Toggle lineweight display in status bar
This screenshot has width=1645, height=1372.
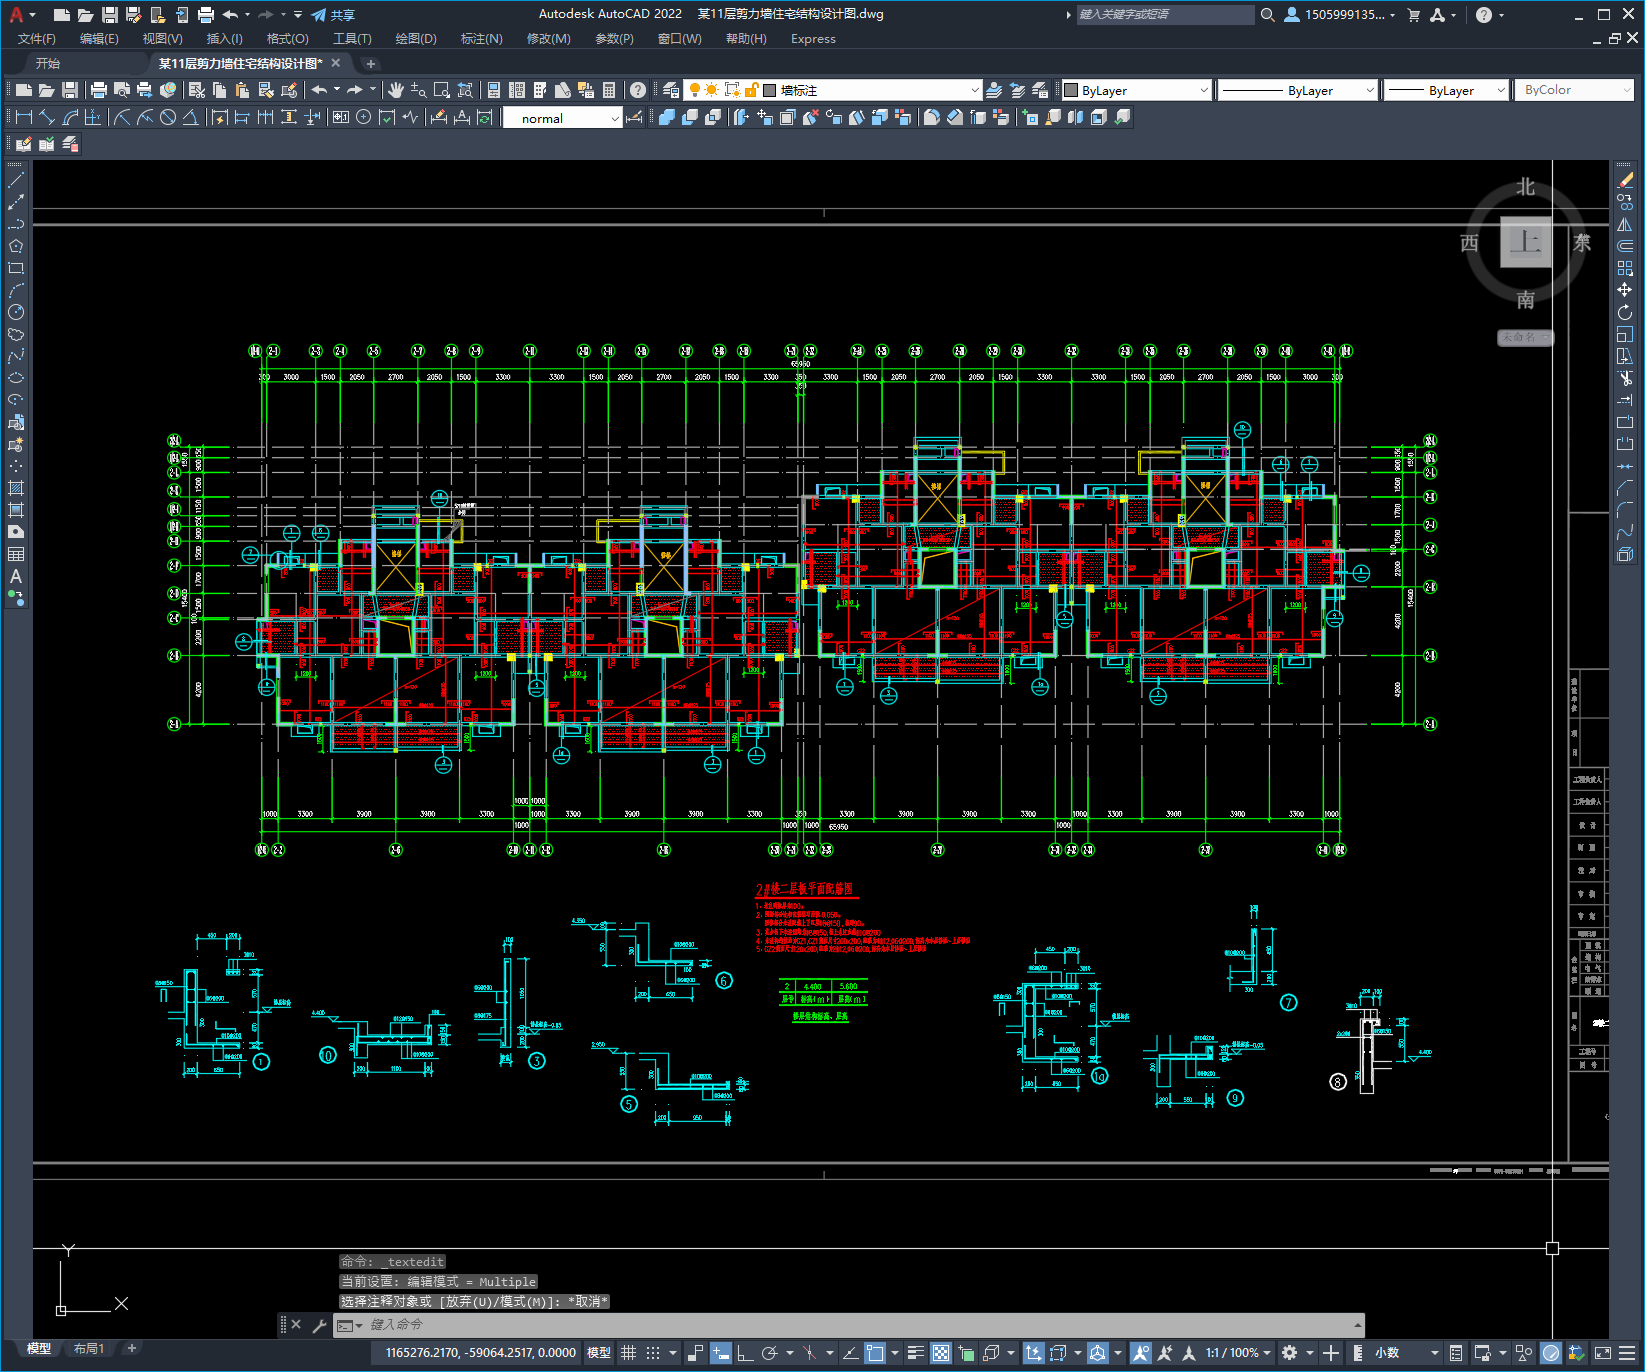tap(915, 1353)
